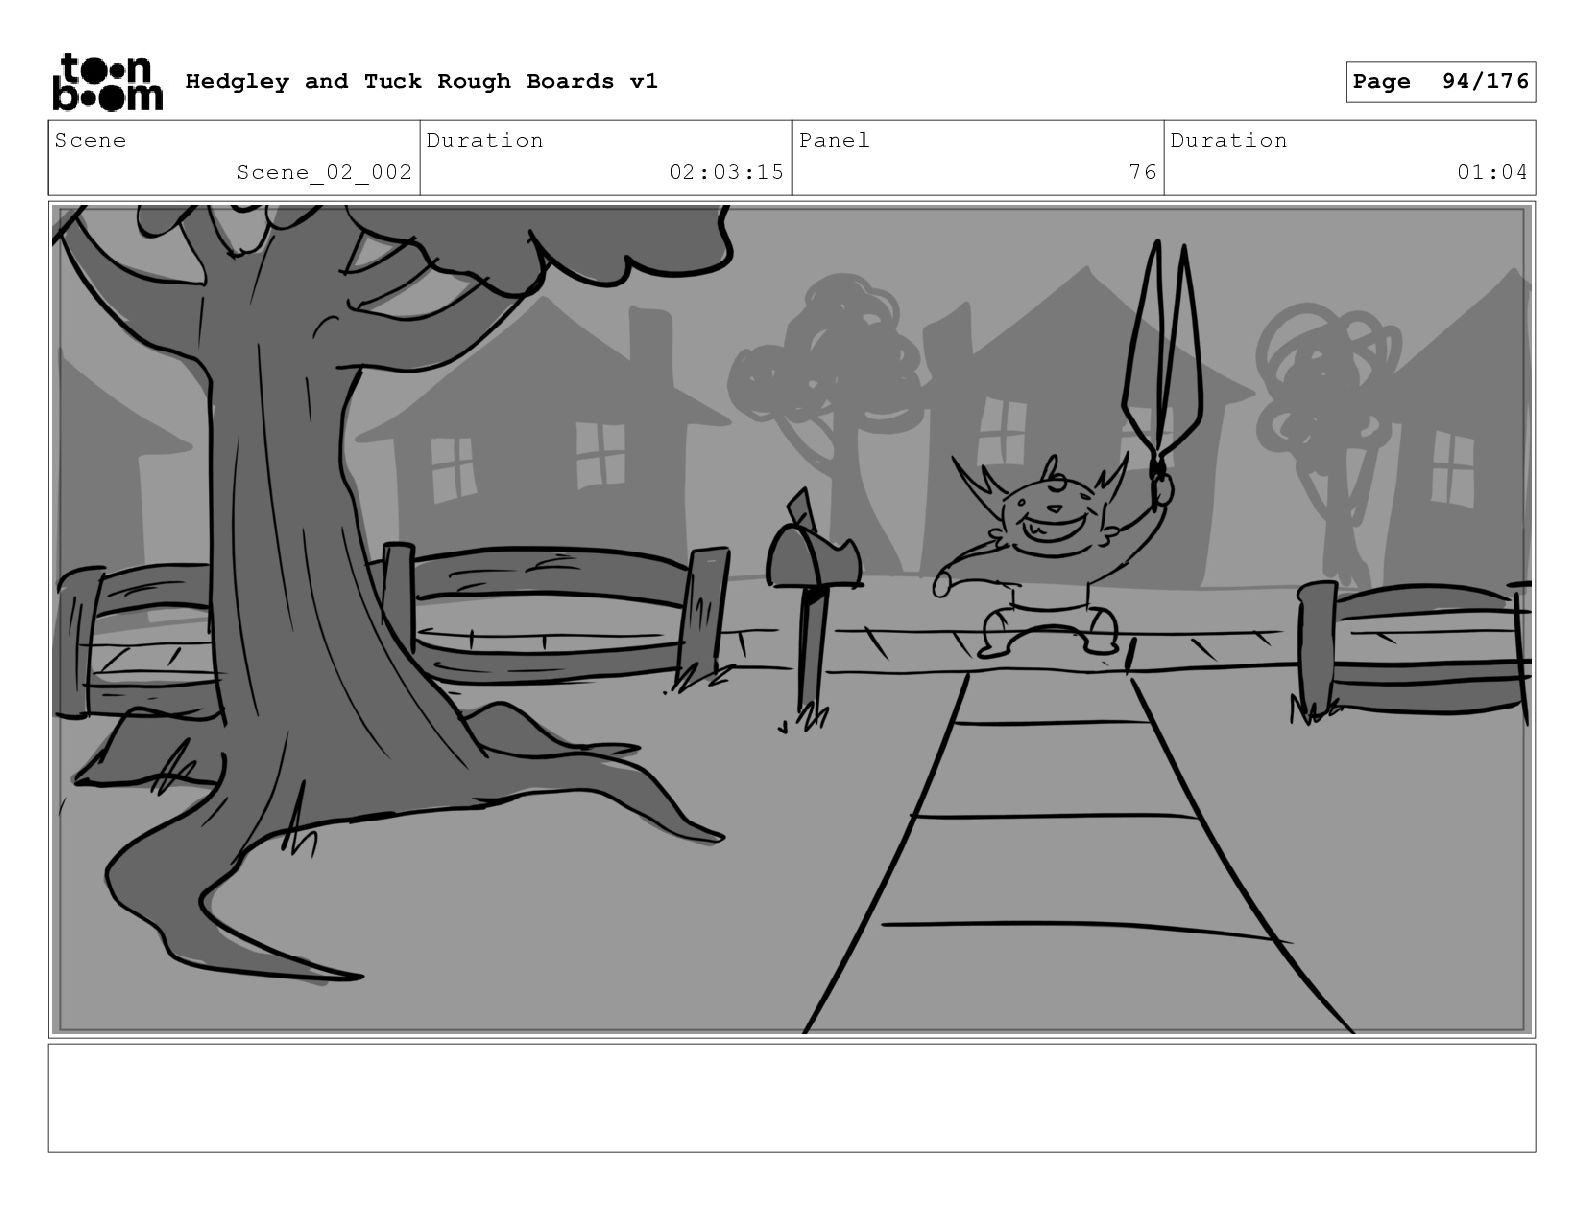Viewport: 1584px width, 1224px height.
Task: Click the Toon Boom logo
Action: click(x=106, y=81)
